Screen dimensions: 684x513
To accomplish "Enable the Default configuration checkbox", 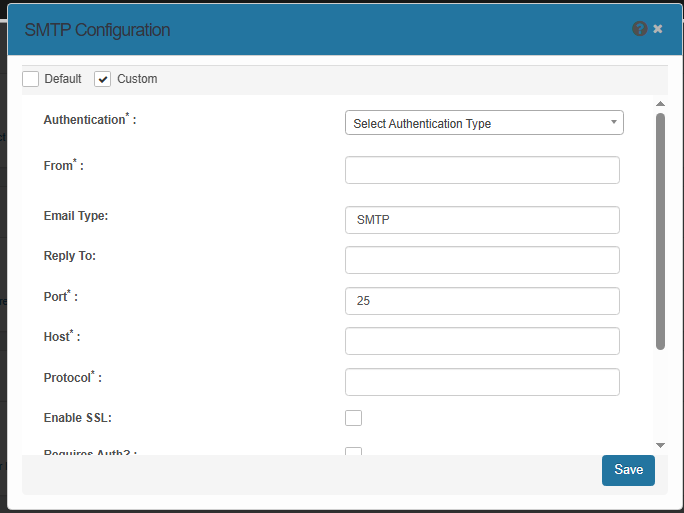I will pyautogui.click(x=31, y=79).
